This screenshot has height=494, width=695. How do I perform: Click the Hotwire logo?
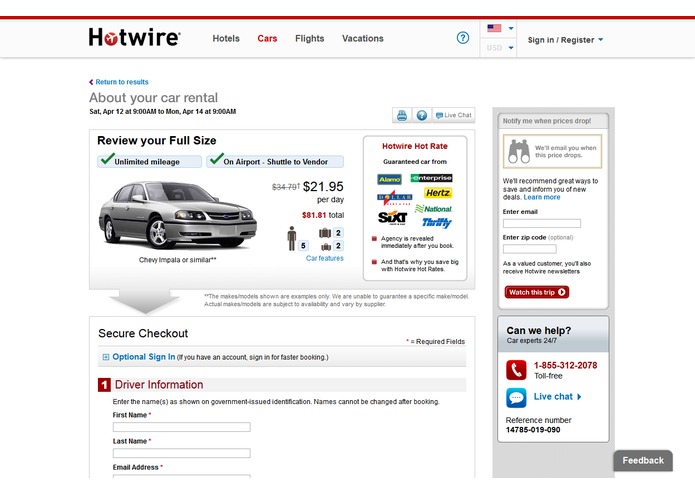(x=134, y=37)
